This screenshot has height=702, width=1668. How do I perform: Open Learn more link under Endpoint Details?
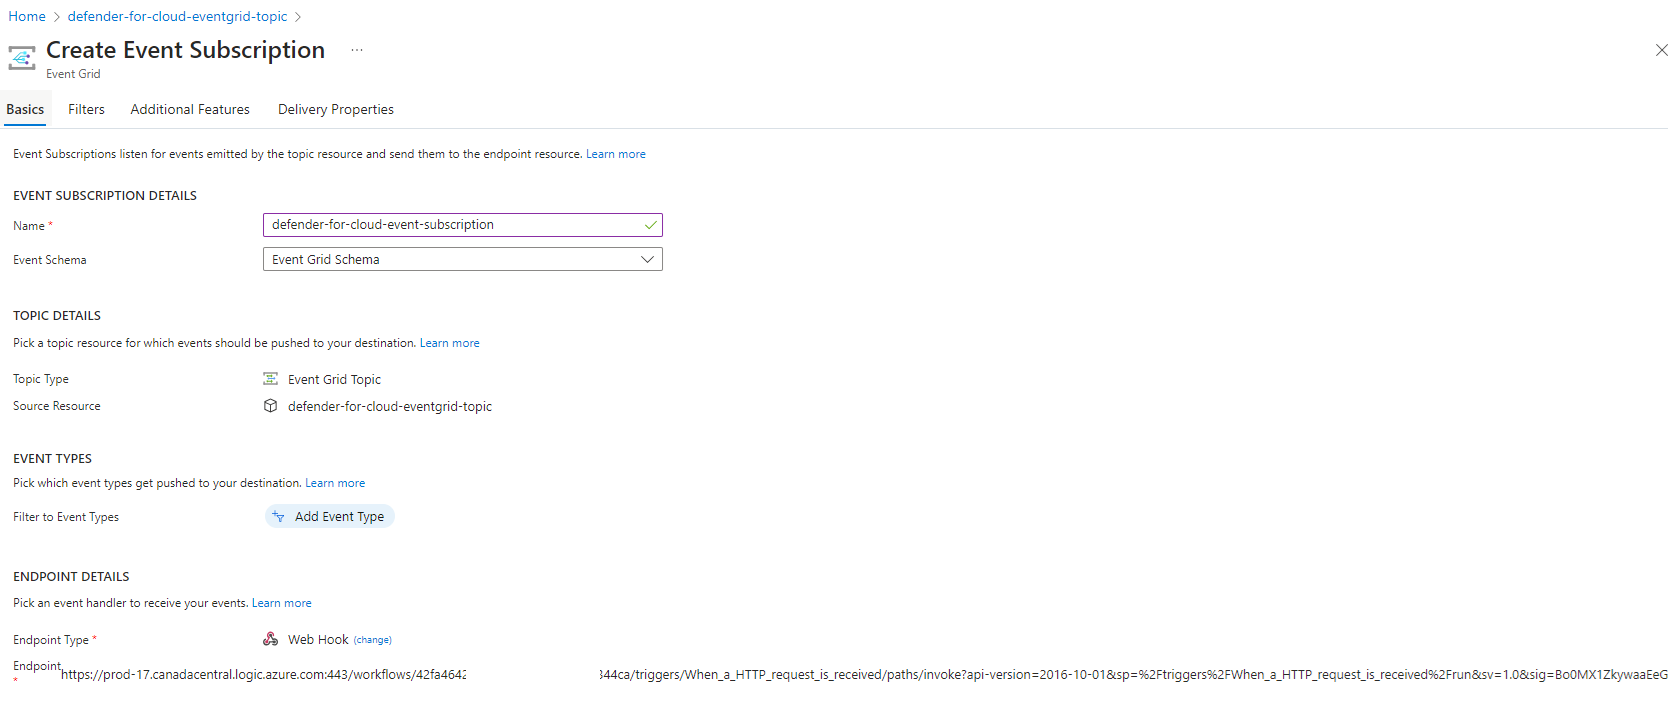[282, 603]
